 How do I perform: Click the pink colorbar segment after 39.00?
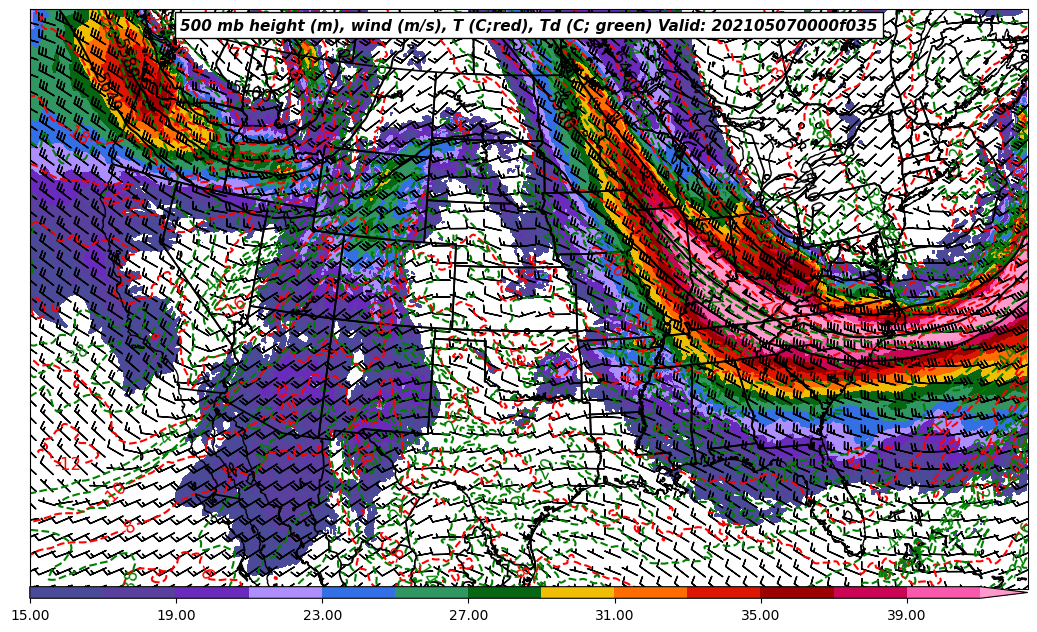point(943,592)
